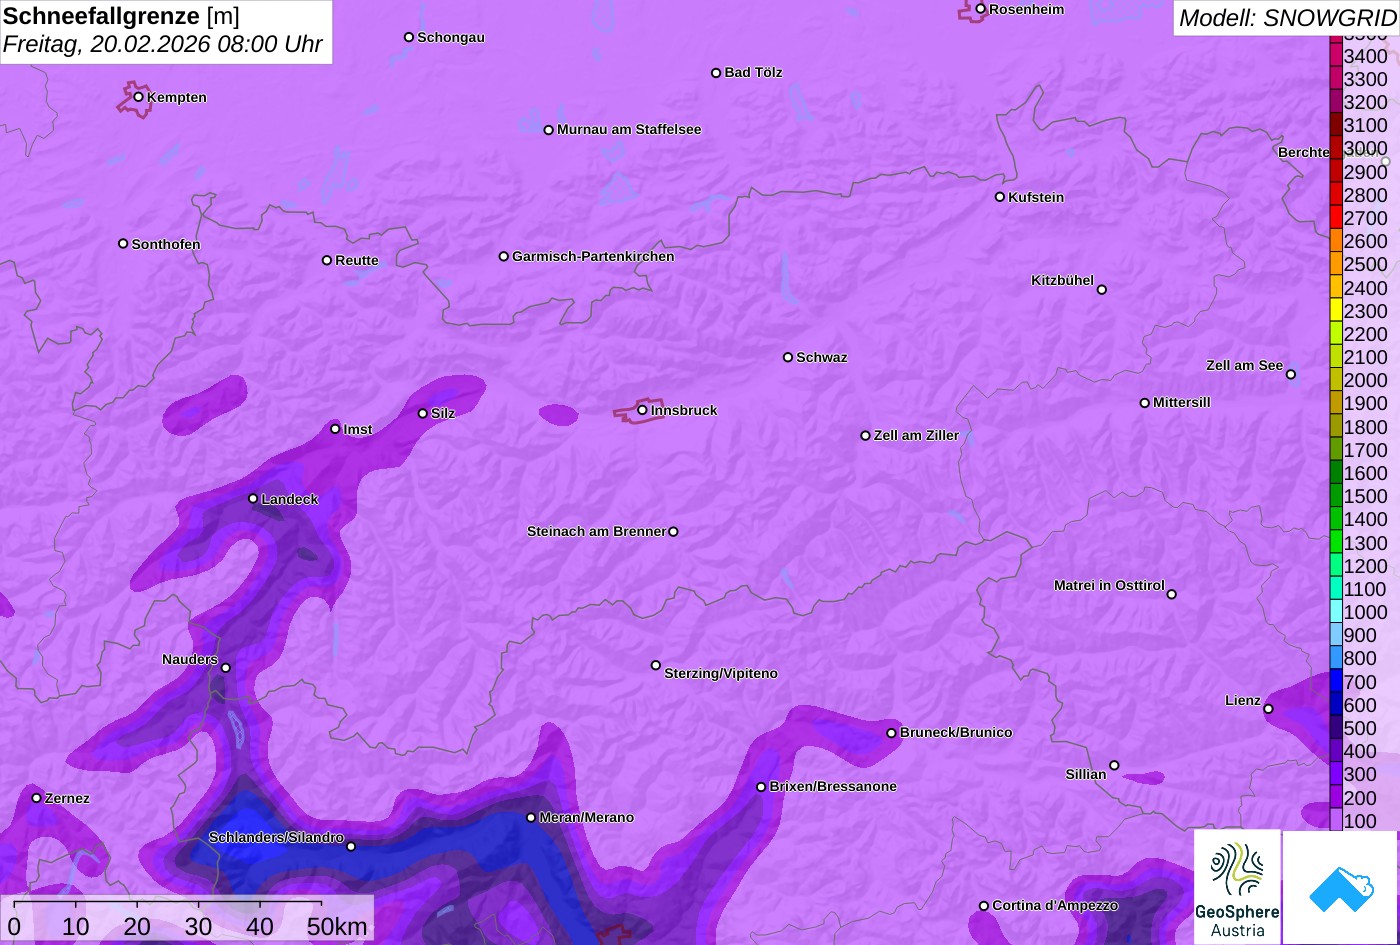Screen dimensions: 1400x945
Task: Click the Meran/Merano location marker
Action: (x=531, y=818)
